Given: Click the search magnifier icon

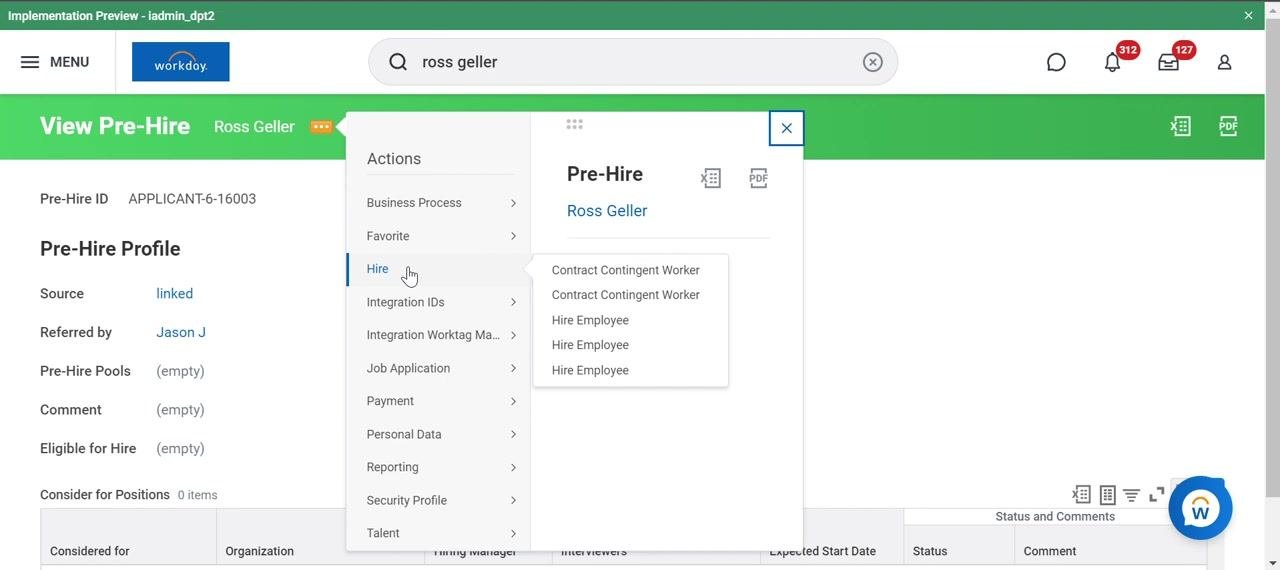Looking at the screenshot, I should tap(398, 62).
